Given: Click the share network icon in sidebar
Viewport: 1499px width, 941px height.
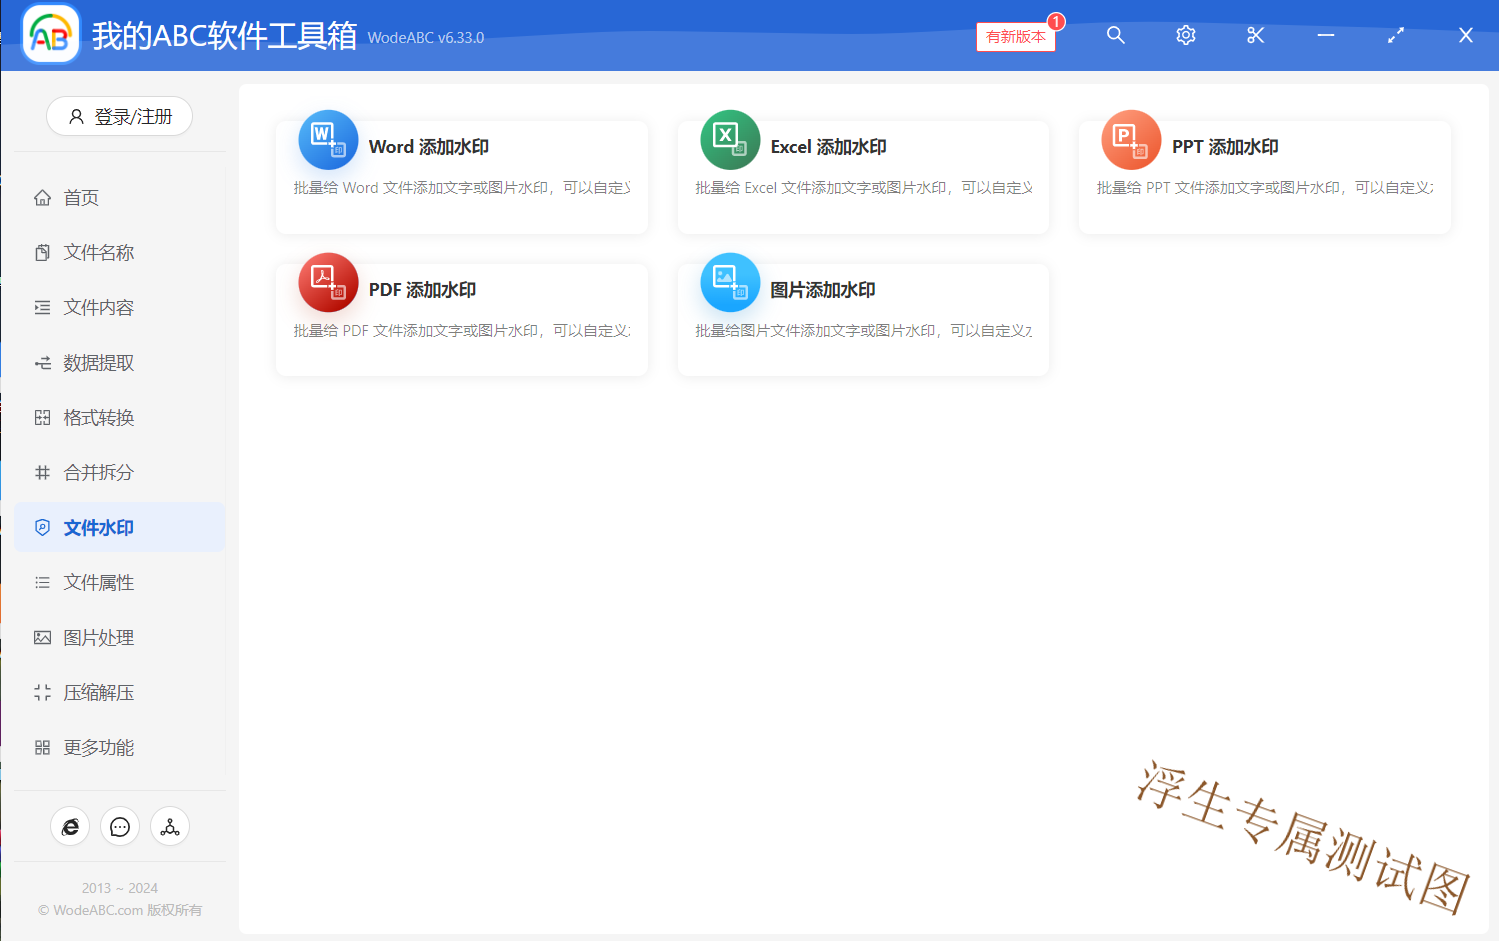Looking at the screenshot, I should [170, 827].
